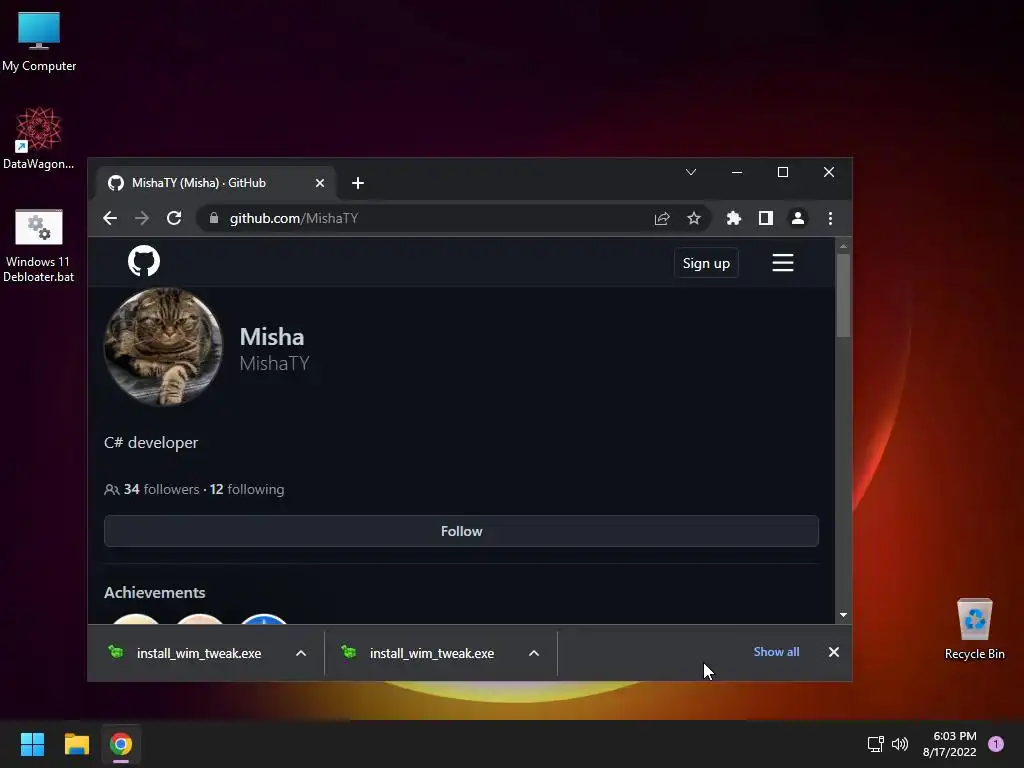Expand options for first install_wim_tweak.exe download
Image resolution: width=1024 pixels, height=768 pixels.
click(x=301, y=653)
